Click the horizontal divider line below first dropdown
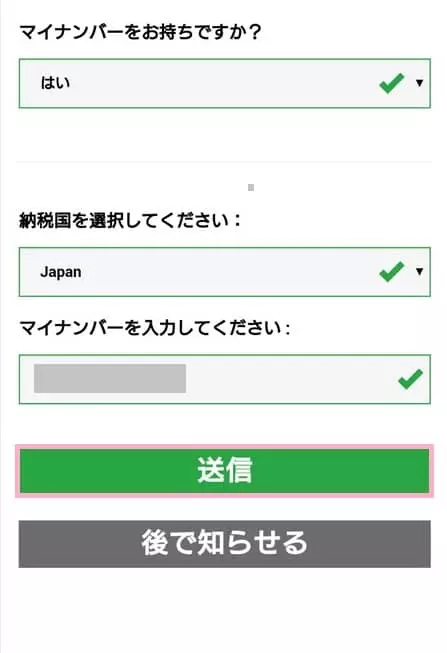The height and width of the screenshot is (653, 447). click(224, 162)
